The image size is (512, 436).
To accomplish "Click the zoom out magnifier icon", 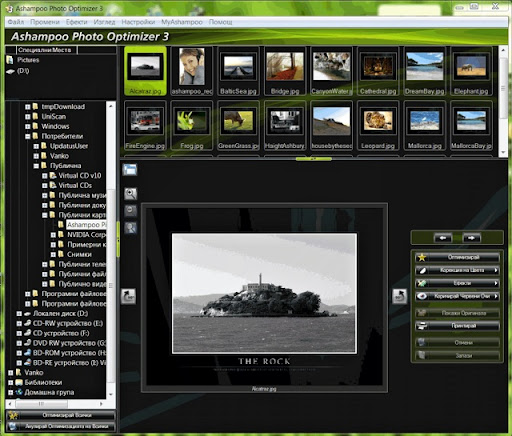I will click(x=130, y=210).
